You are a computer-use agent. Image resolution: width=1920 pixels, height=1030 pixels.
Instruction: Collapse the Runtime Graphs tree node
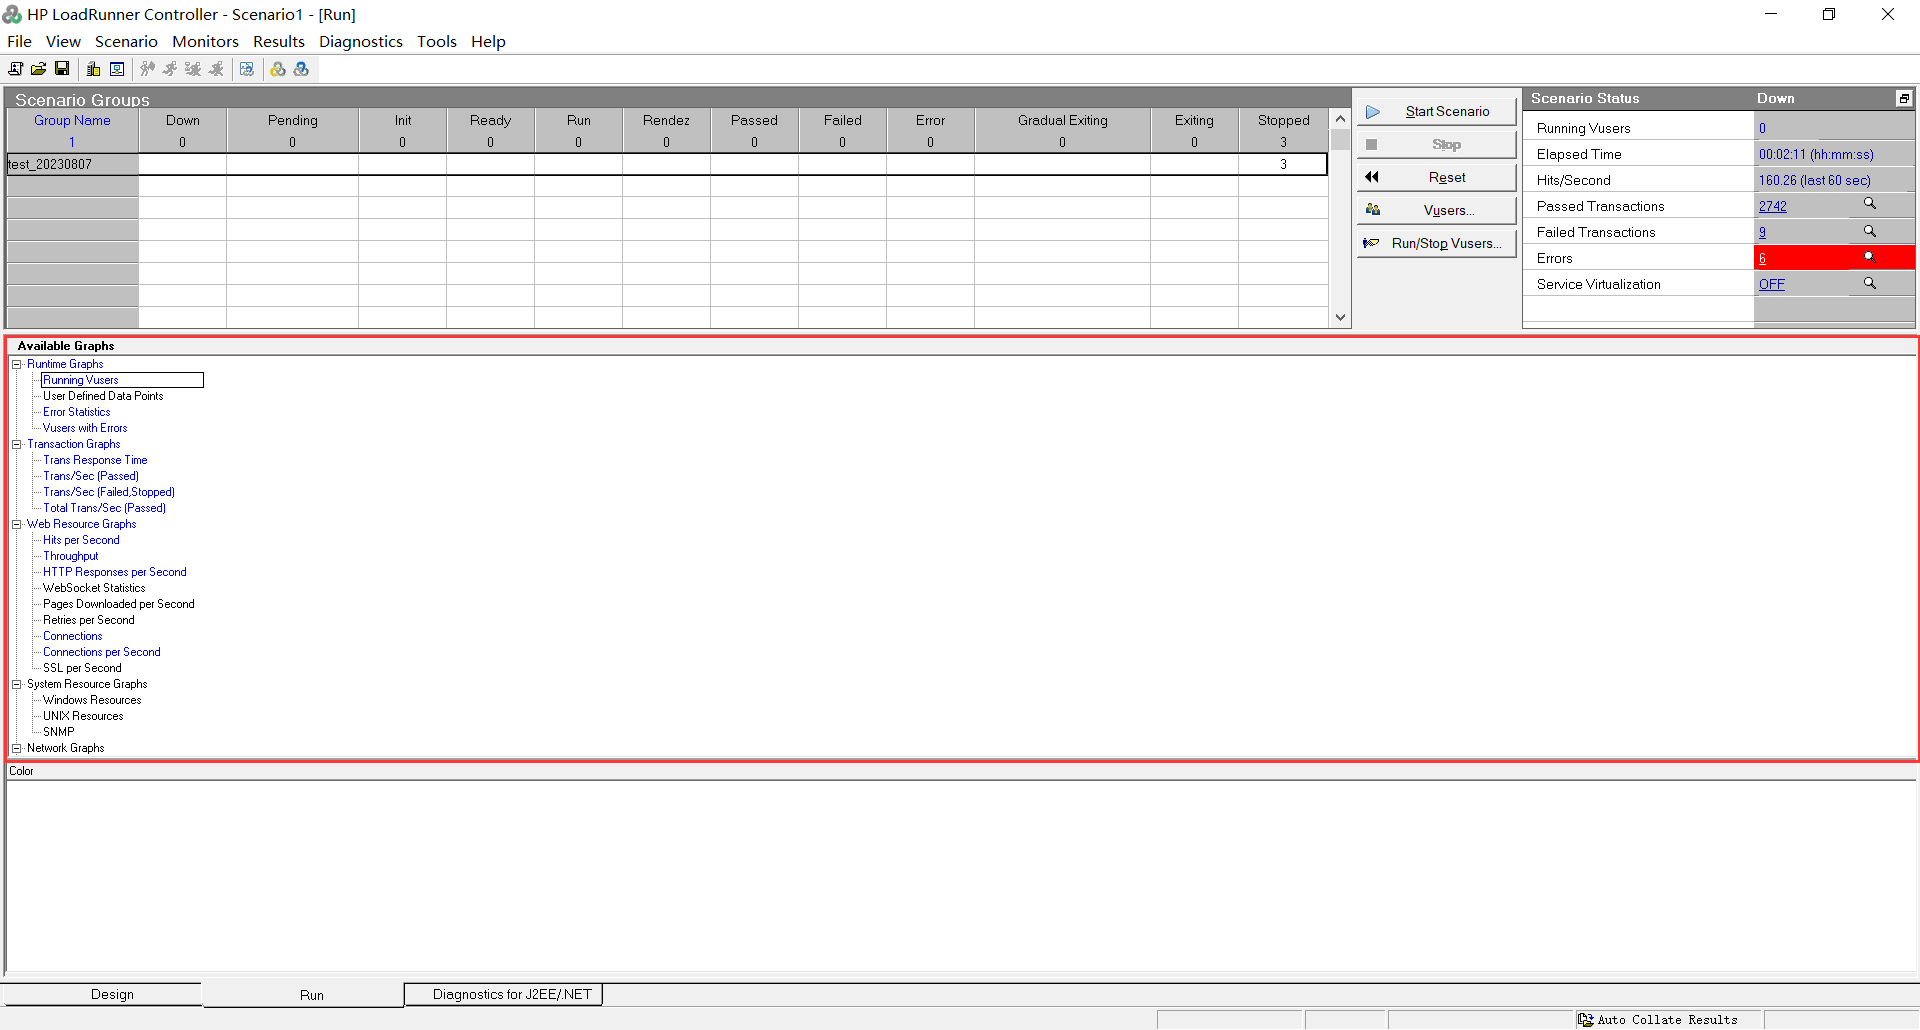[x=17, y=364]
